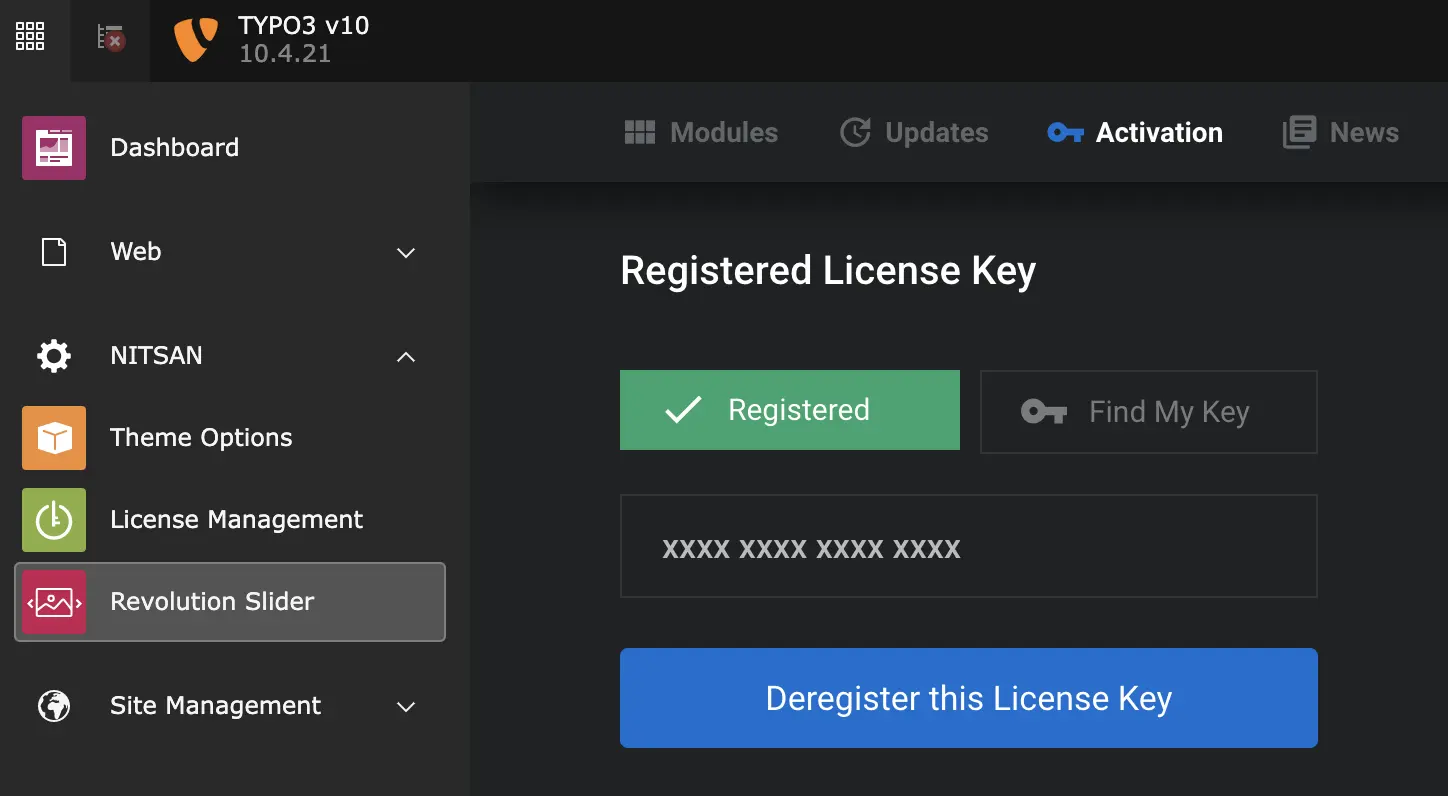Click the Web label in sidebar
The width and height of the screenshot is (1448, 796).
click(x=136, y=252)
